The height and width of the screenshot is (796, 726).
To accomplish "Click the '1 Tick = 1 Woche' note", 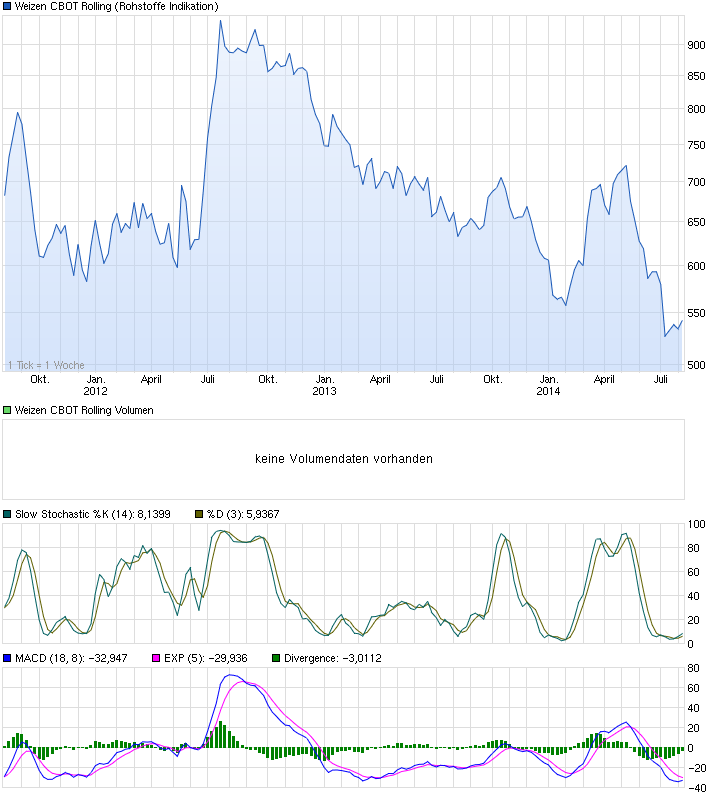I will pos(46,365).
